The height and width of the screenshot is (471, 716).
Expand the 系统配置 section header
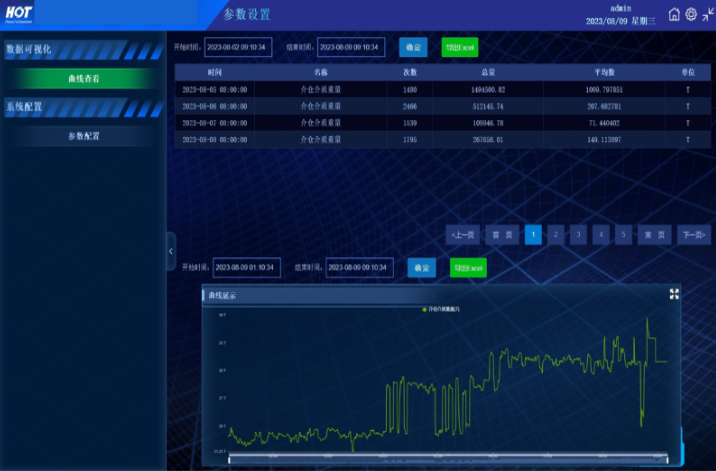(x=84, y=107)
